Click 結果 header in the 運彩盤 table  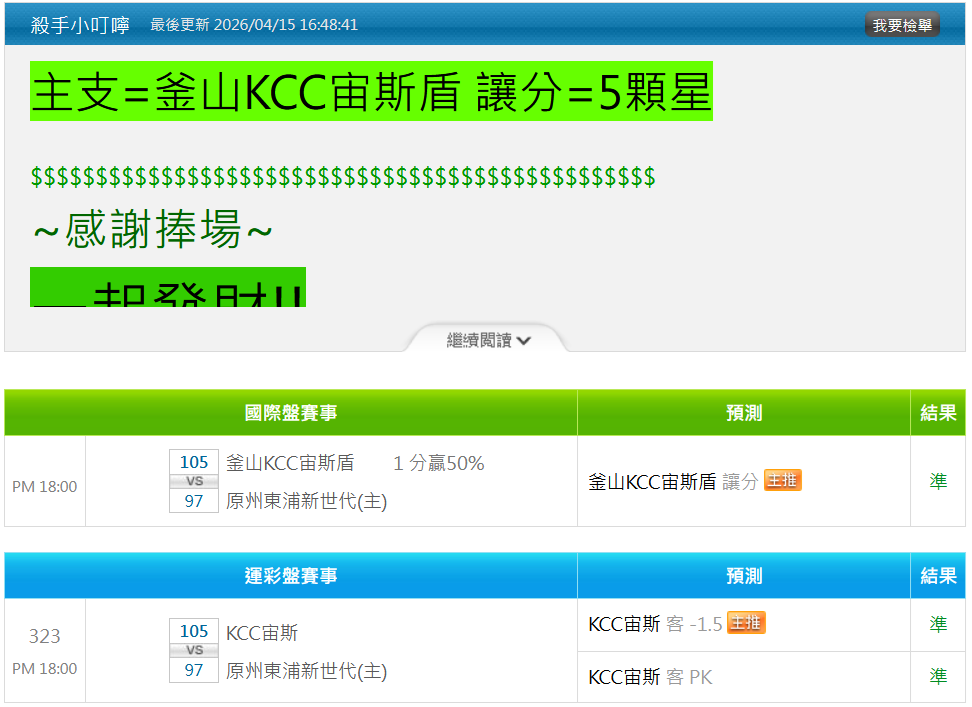(x=938, y=576)
